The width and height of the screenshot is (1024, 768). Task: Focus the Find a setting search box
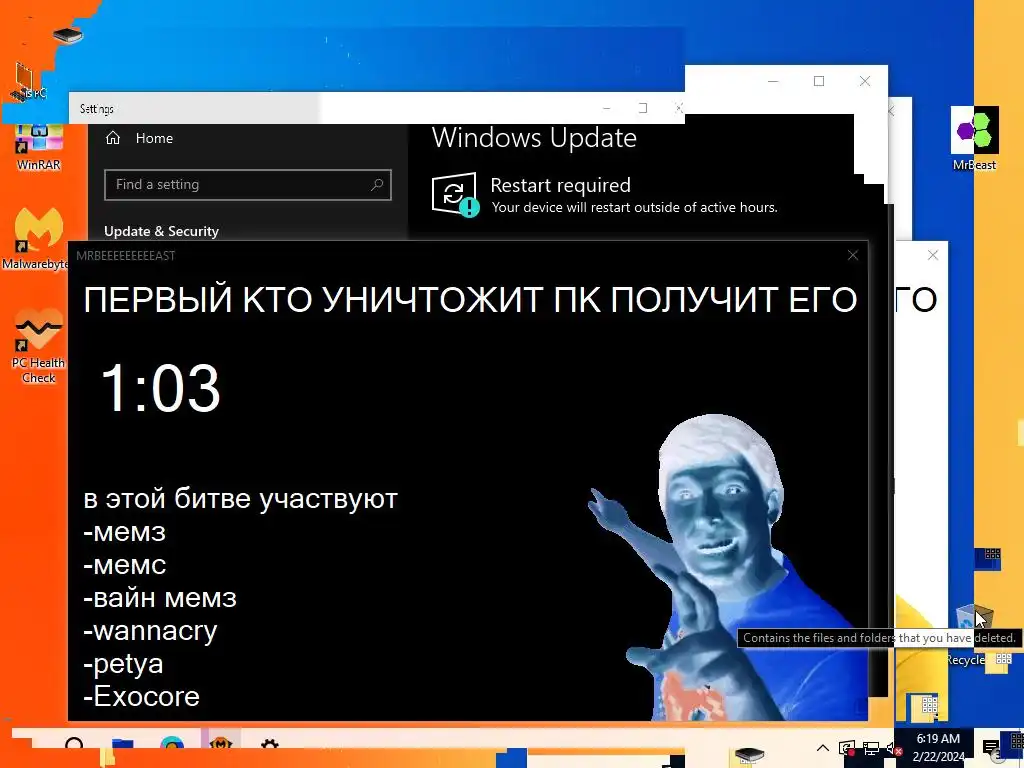(x=248, y=185)
